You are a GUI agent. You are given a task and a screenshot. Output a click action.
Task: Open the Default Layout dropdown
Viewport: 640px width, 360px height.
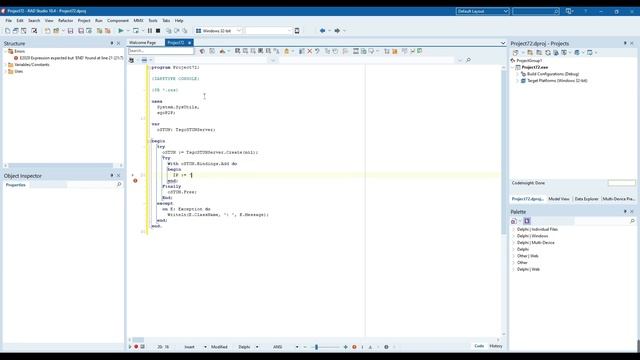pos(482,11)
